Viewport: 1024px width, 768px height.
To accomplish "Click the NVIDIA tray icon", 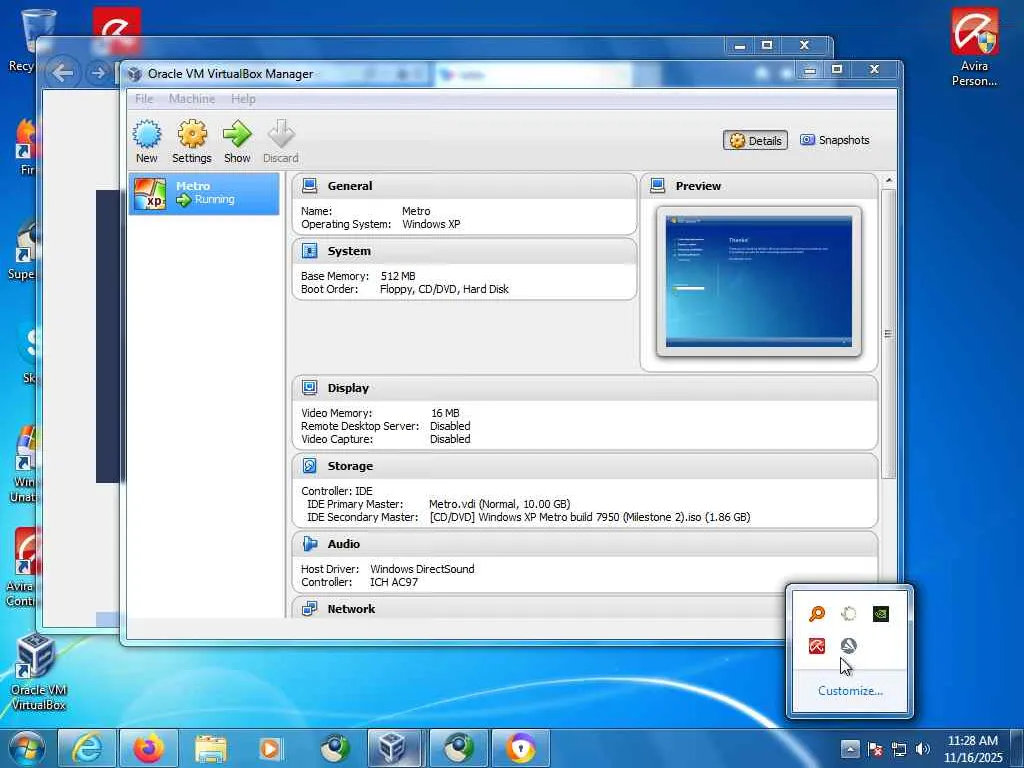I will (x=880, y=614).
